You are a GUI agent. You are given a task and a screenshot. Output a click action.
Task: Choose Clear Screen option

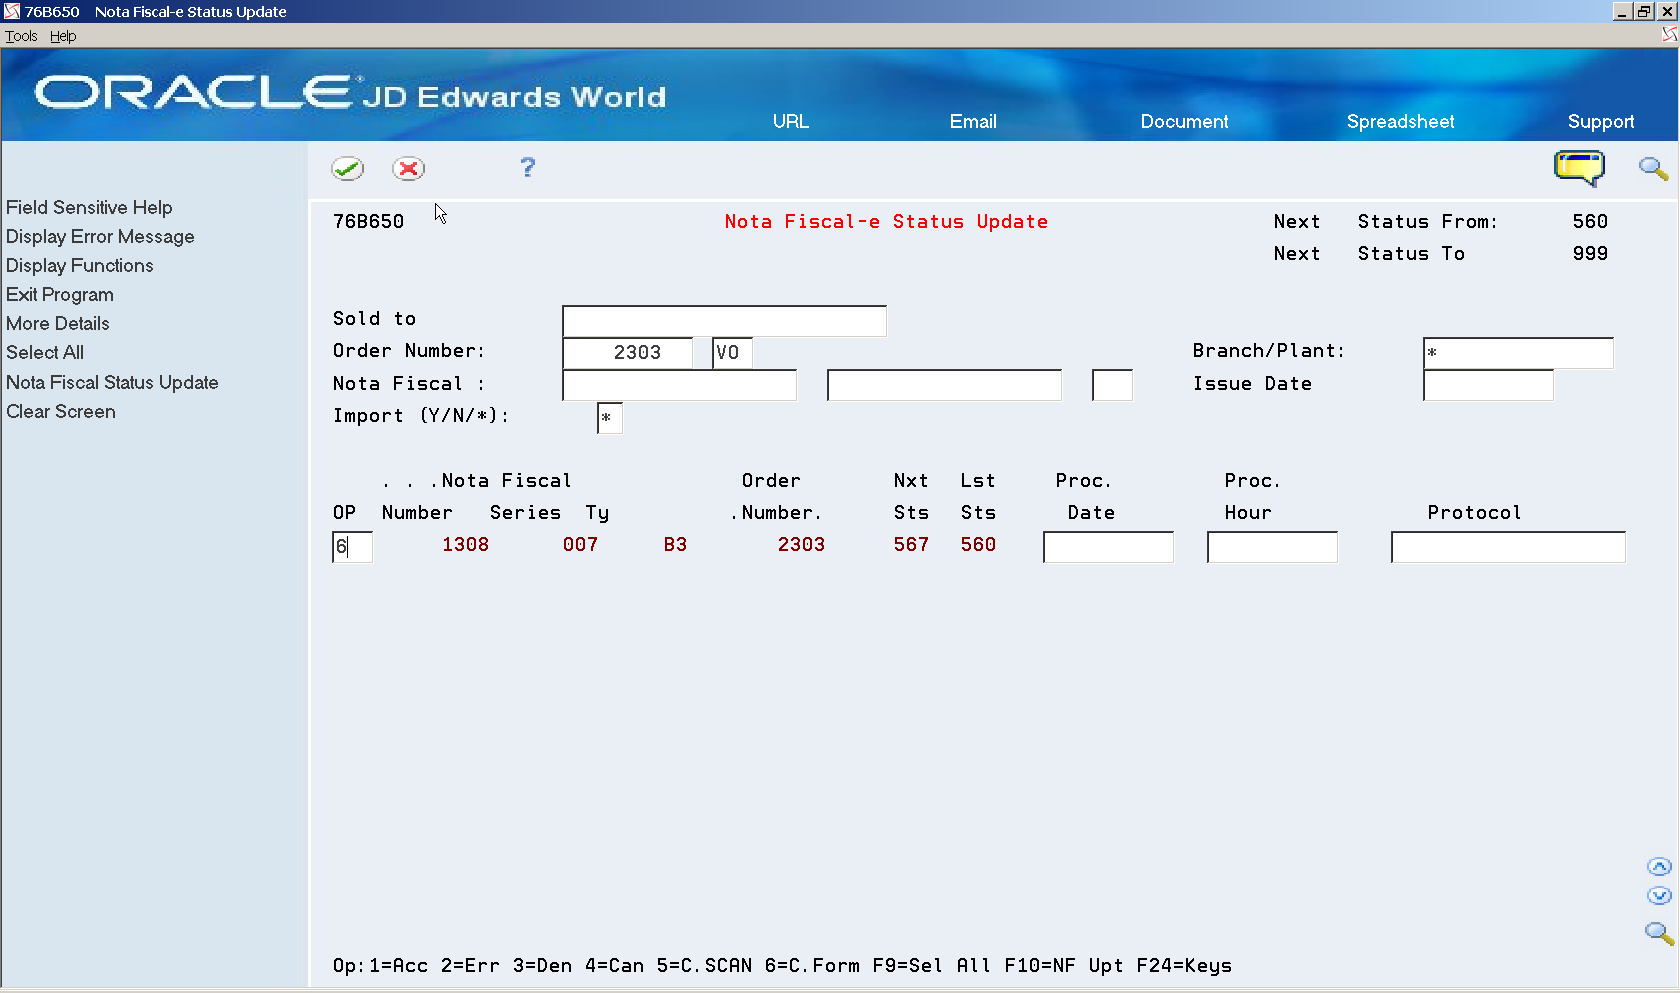coord(60,411)
